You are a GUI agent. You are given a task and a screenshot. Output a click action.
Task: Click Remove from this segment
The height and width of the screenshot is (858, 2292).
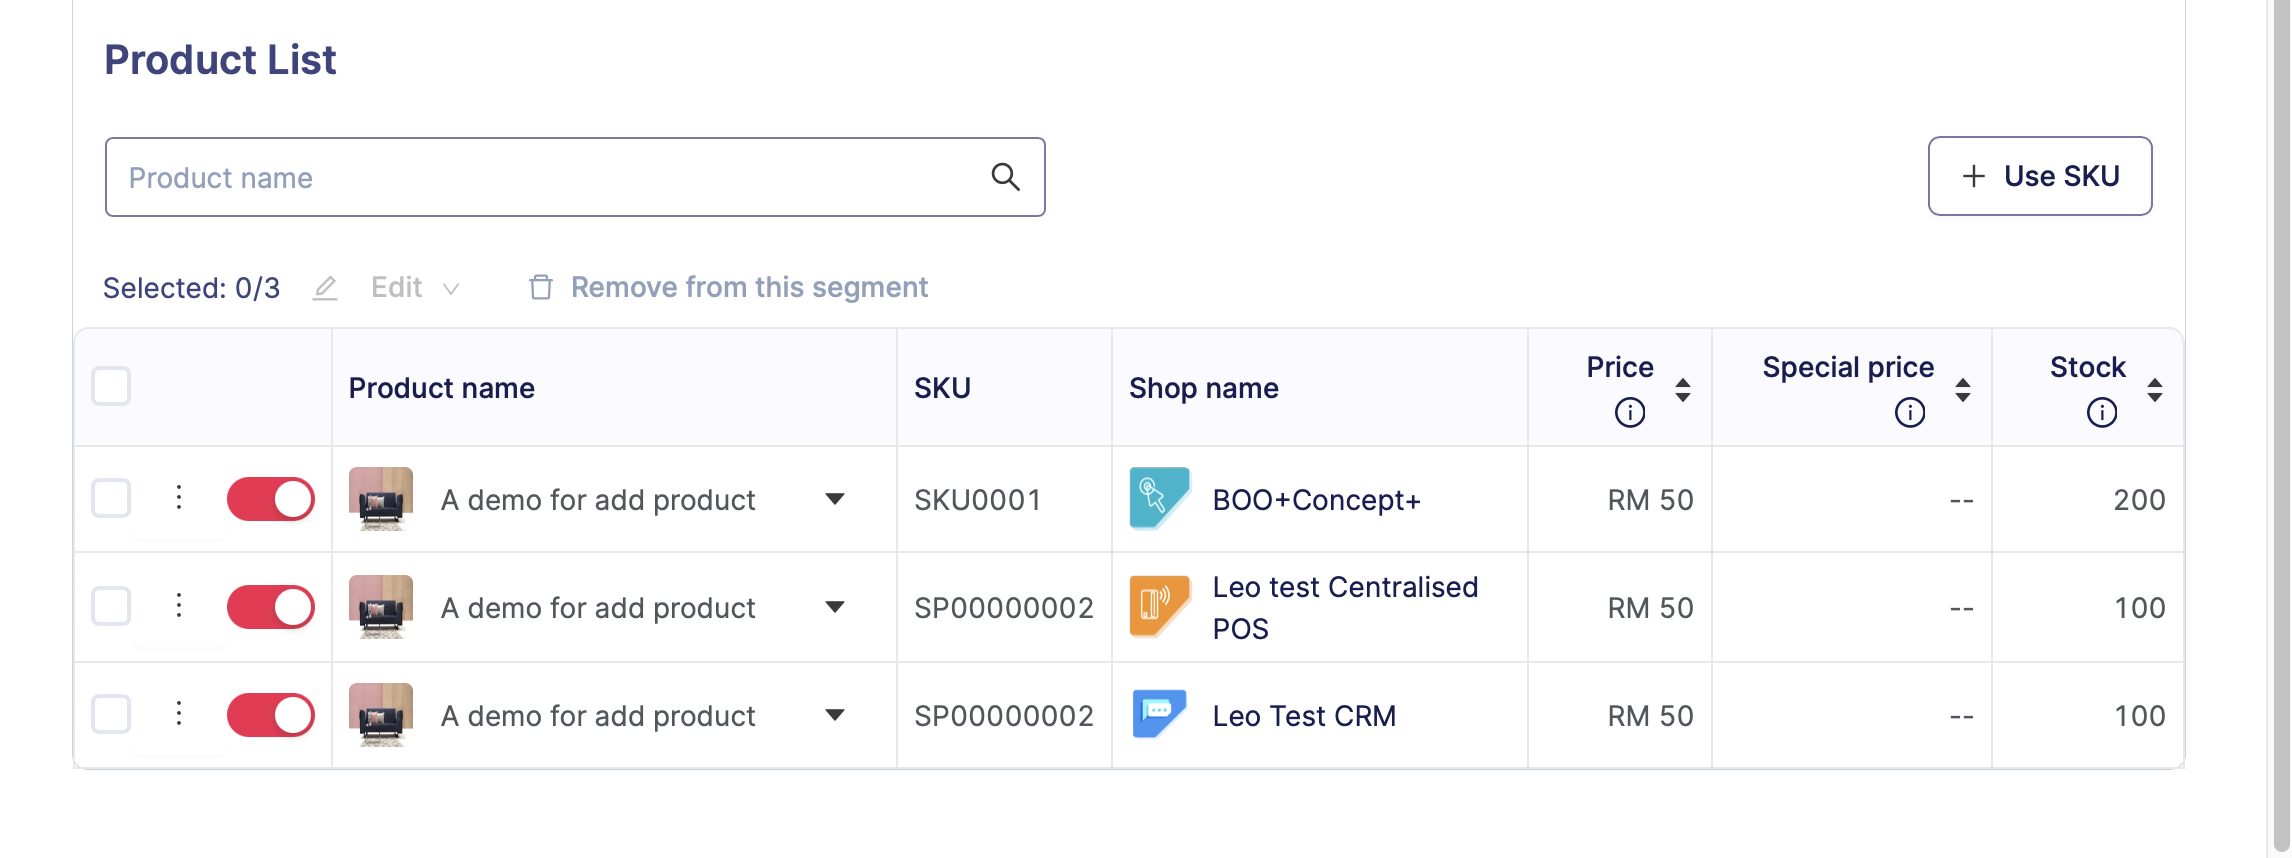click(x=728, y=288)
